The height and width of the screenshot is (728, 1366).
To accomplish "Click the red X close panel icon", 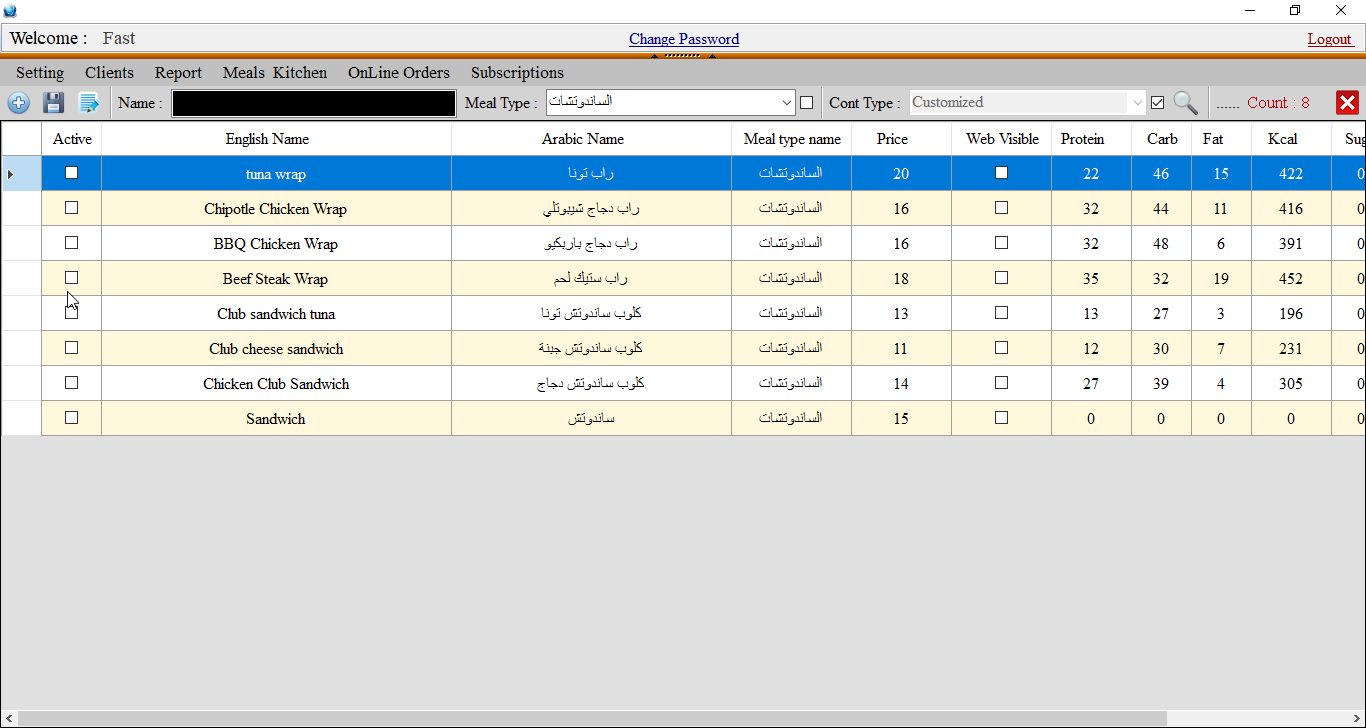I will pos(1347,102).
